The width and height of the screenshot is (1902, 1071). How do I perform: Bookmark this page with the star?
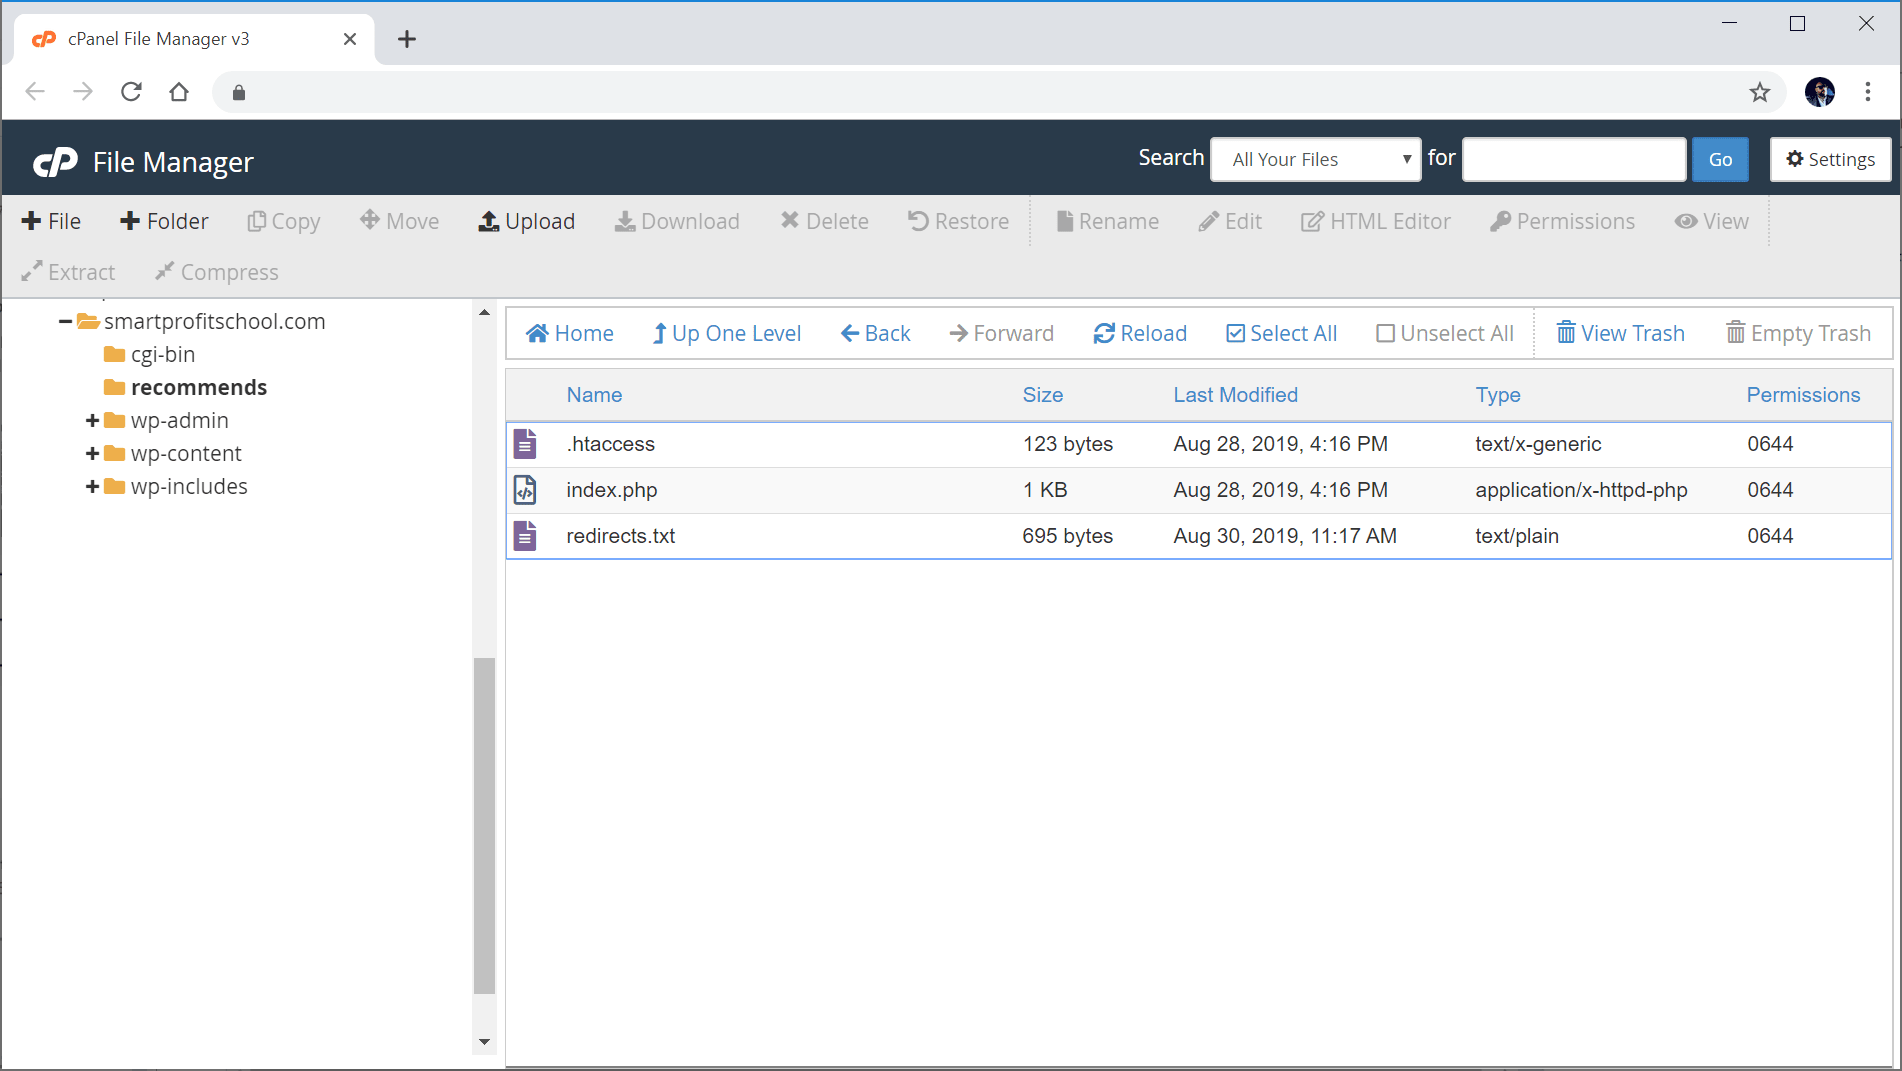coord(1760,92)
